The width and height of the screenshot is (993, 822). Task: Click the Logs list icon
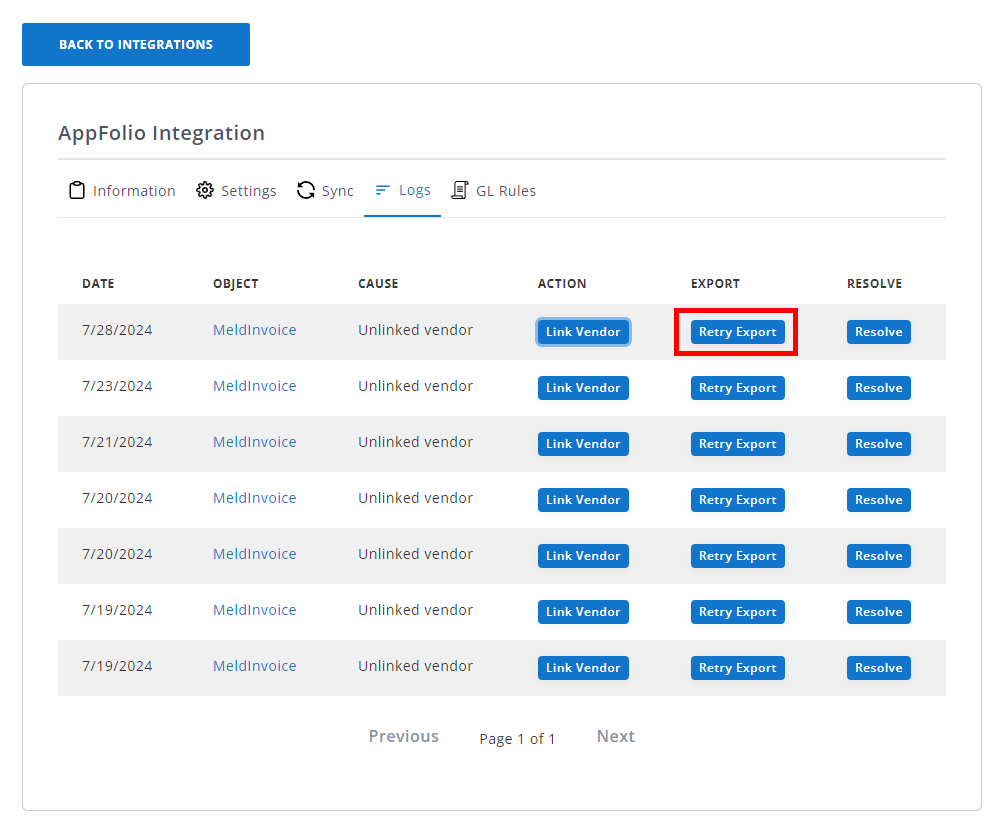(382, 190)
